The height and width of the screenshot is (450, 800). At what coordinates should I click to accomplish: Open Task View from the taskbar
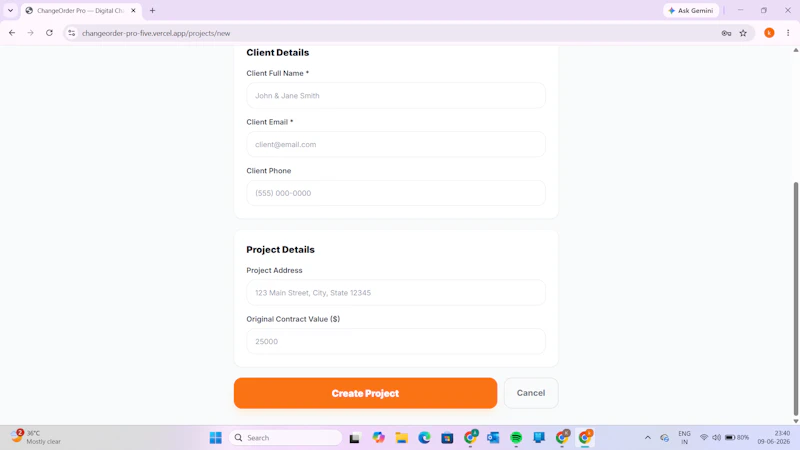pos(355,437)
